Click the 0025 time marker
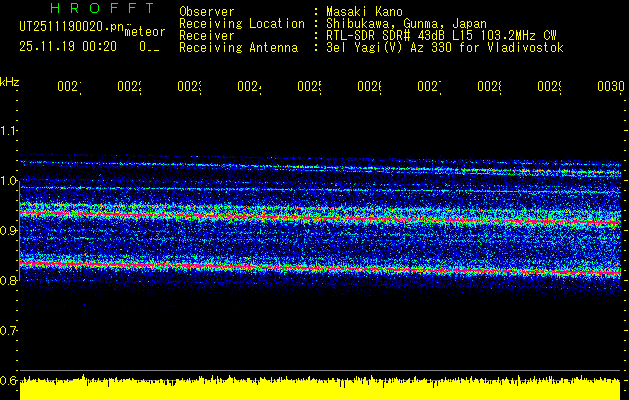Viewport: 629px width, 400px height. tap(310, 86)
